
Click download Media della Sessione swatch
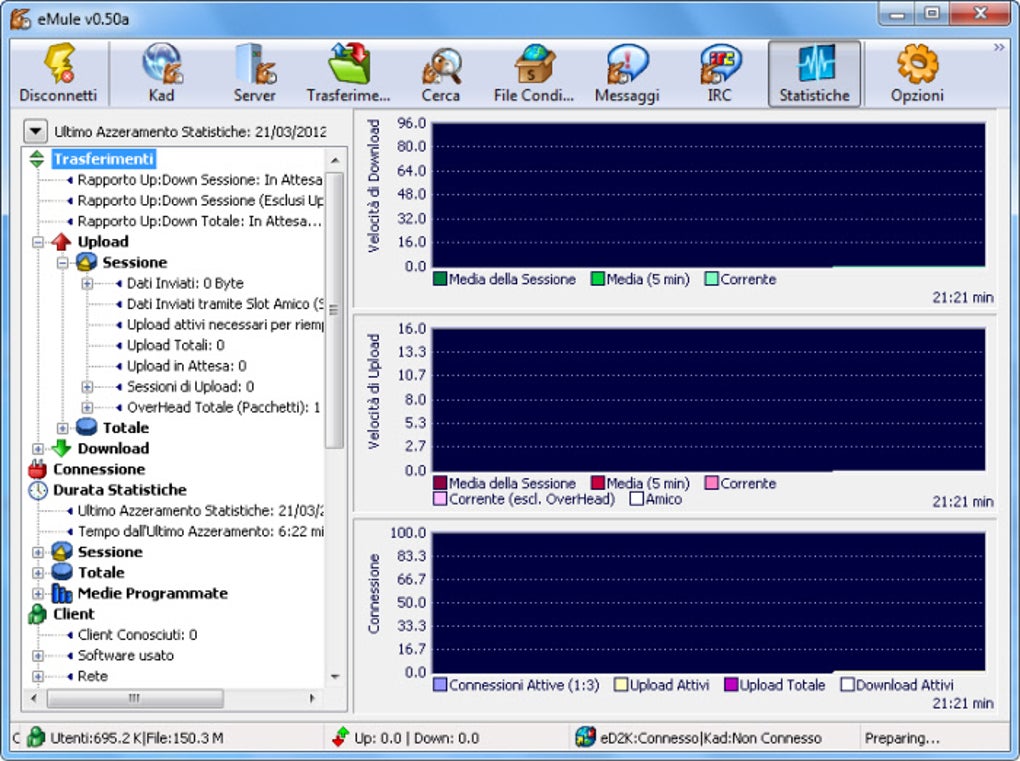tap(440, 279)
